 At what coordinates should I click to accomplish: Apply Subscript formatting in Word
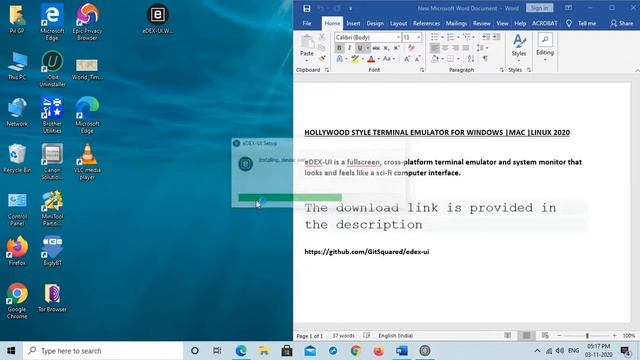[386, 48]
